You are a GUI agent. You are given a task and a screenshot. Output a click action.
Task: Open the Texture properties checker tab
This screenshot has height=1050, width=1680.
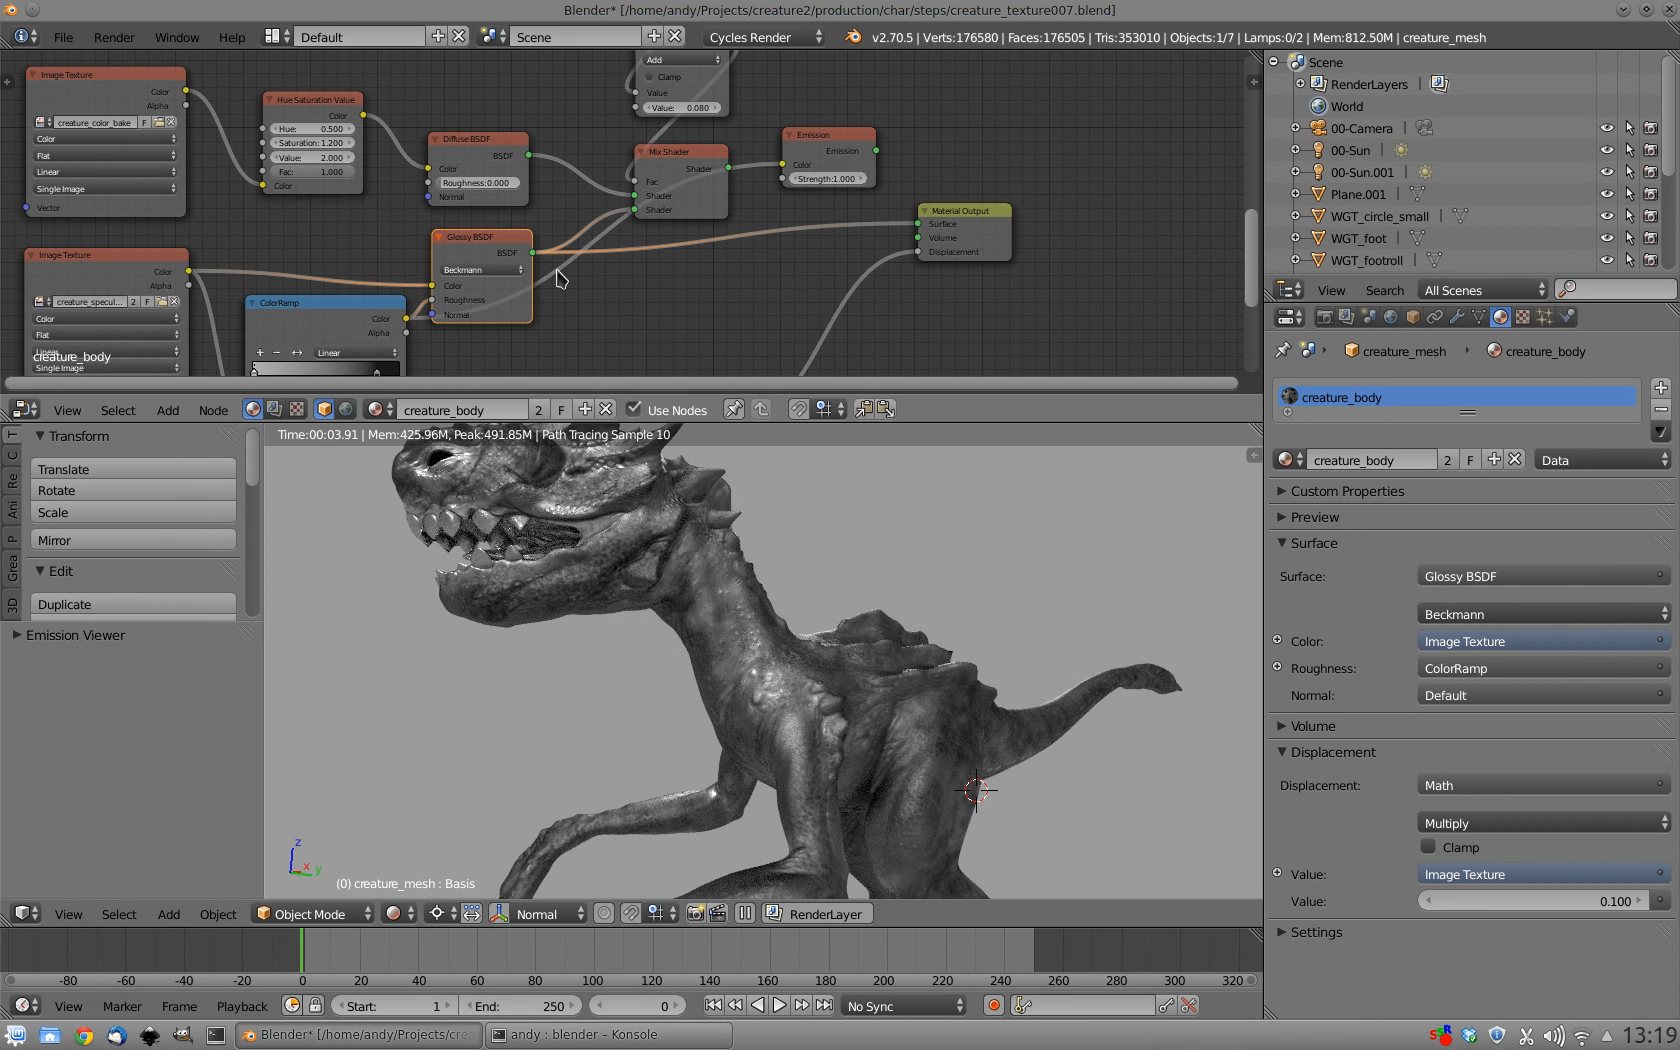pos(1522,317)
